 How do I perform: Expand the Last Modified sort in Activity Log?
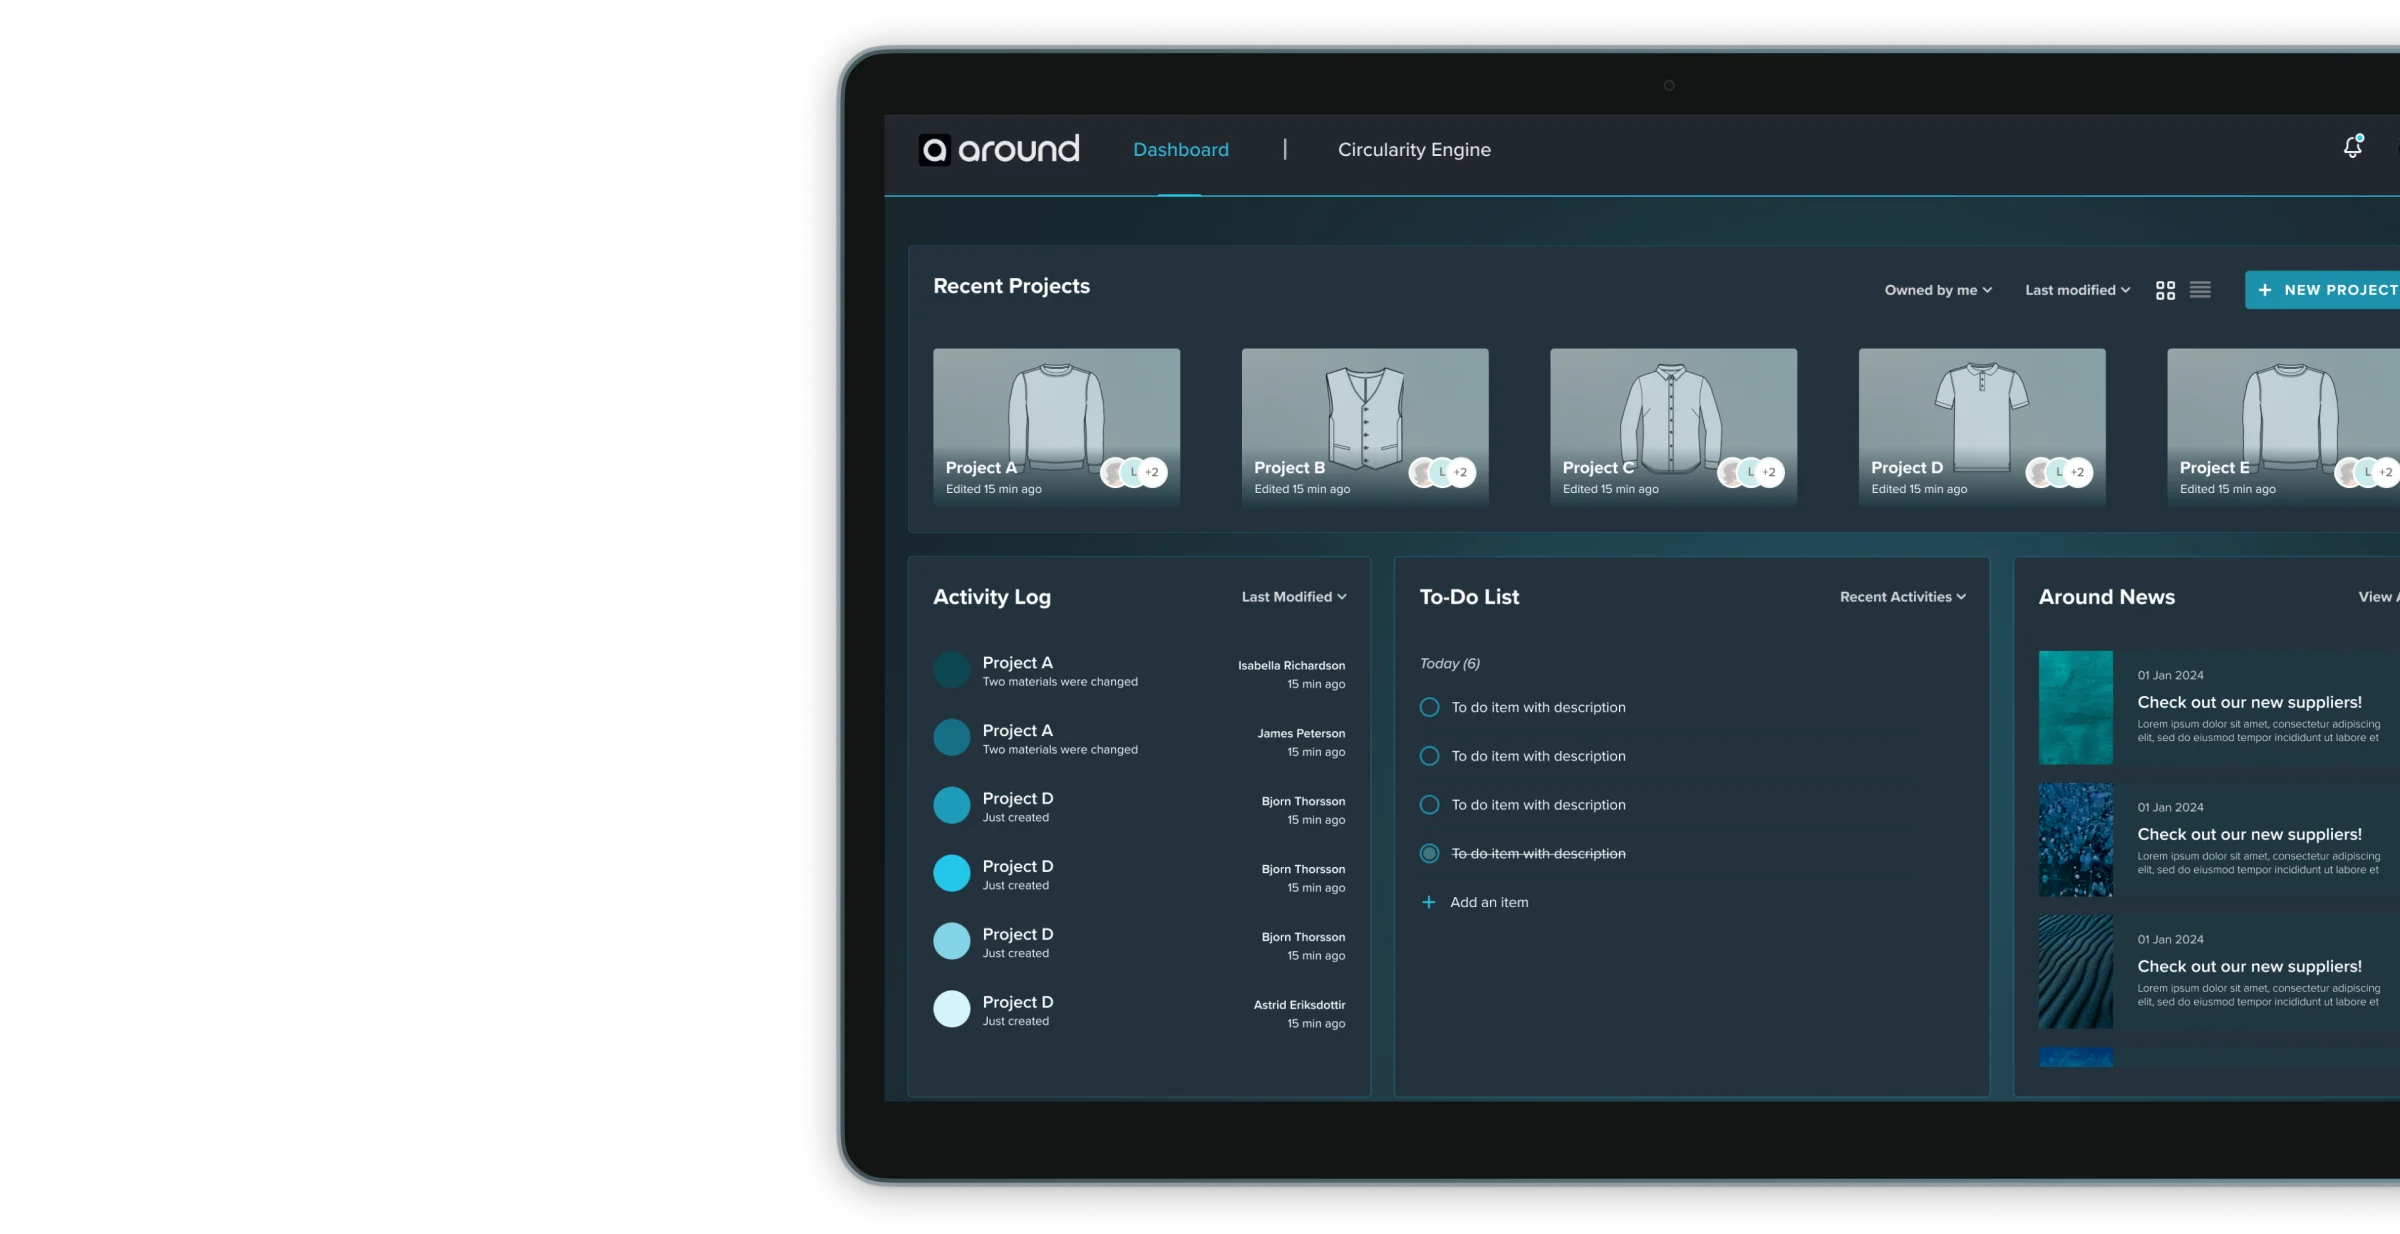(x=1293, y=596)
